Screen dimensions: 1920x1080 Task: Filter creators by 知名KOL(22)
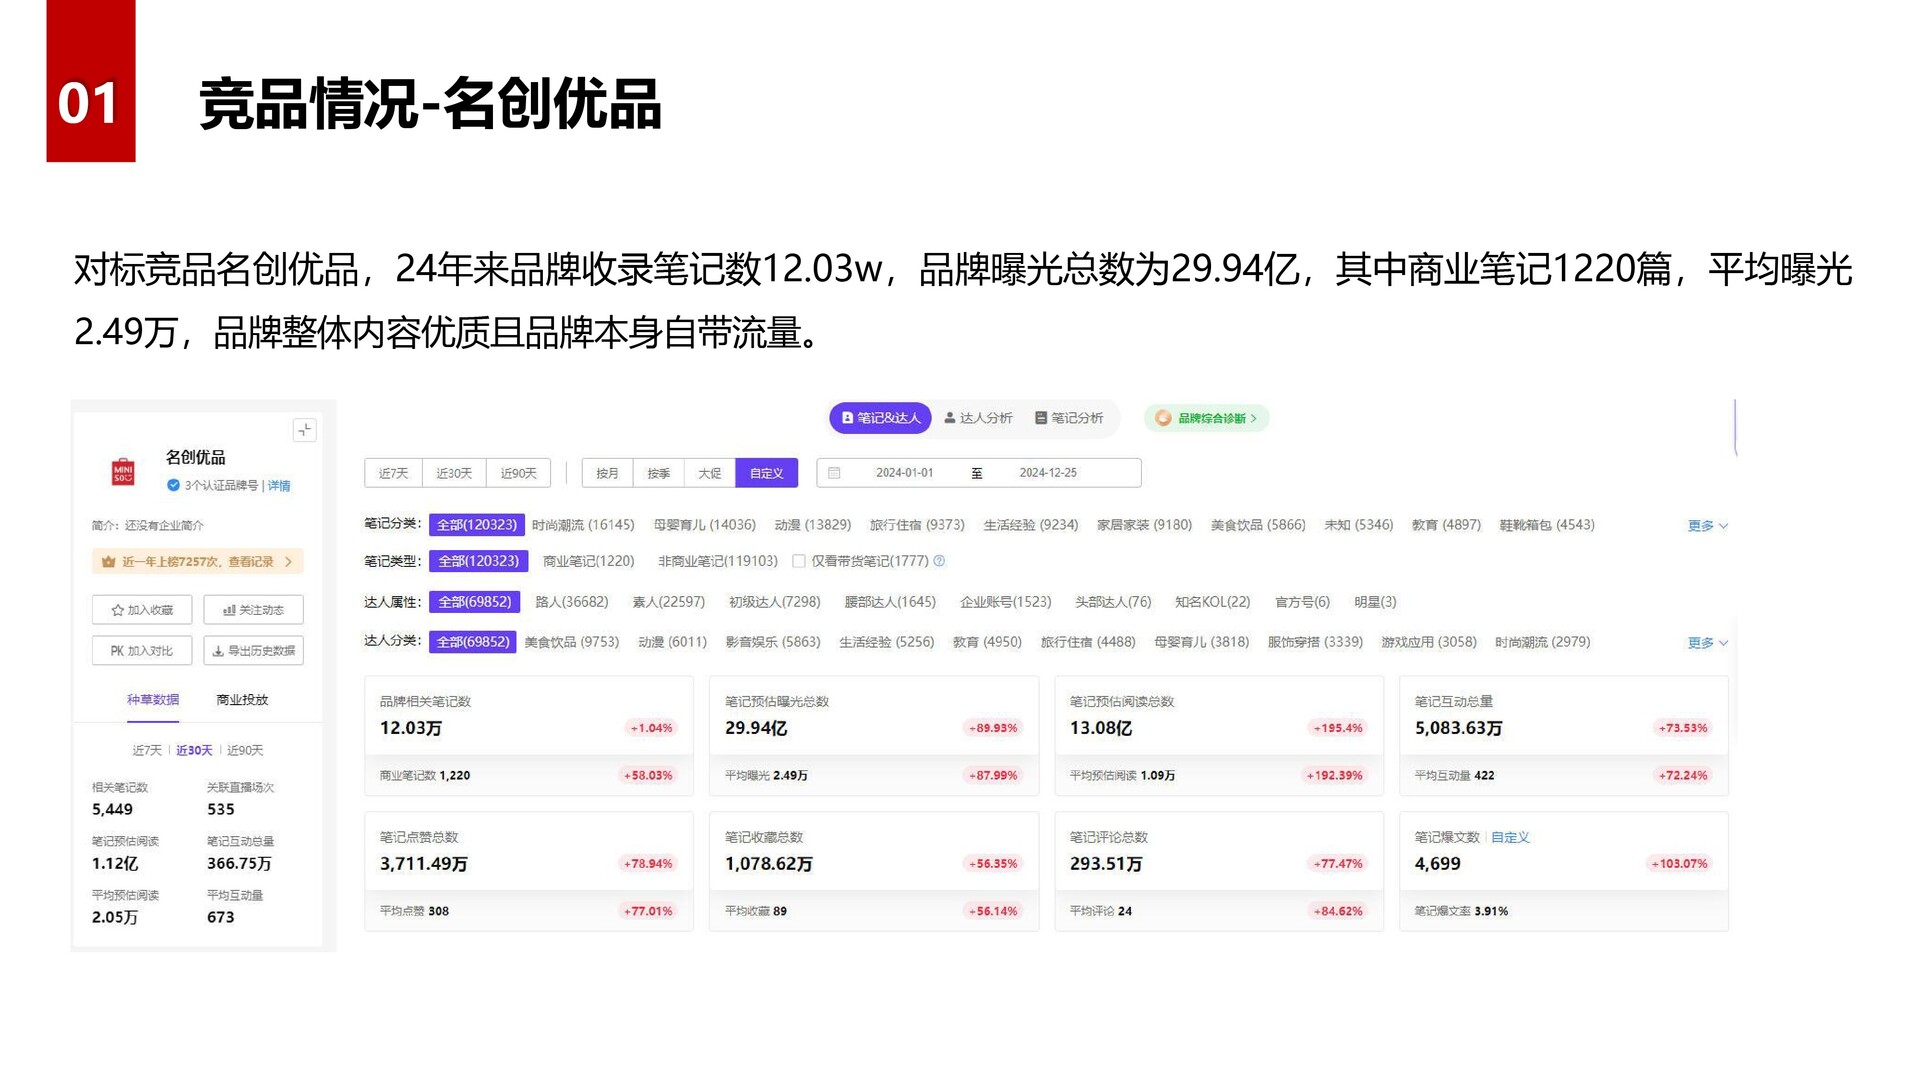click(x=1212, y=602)
